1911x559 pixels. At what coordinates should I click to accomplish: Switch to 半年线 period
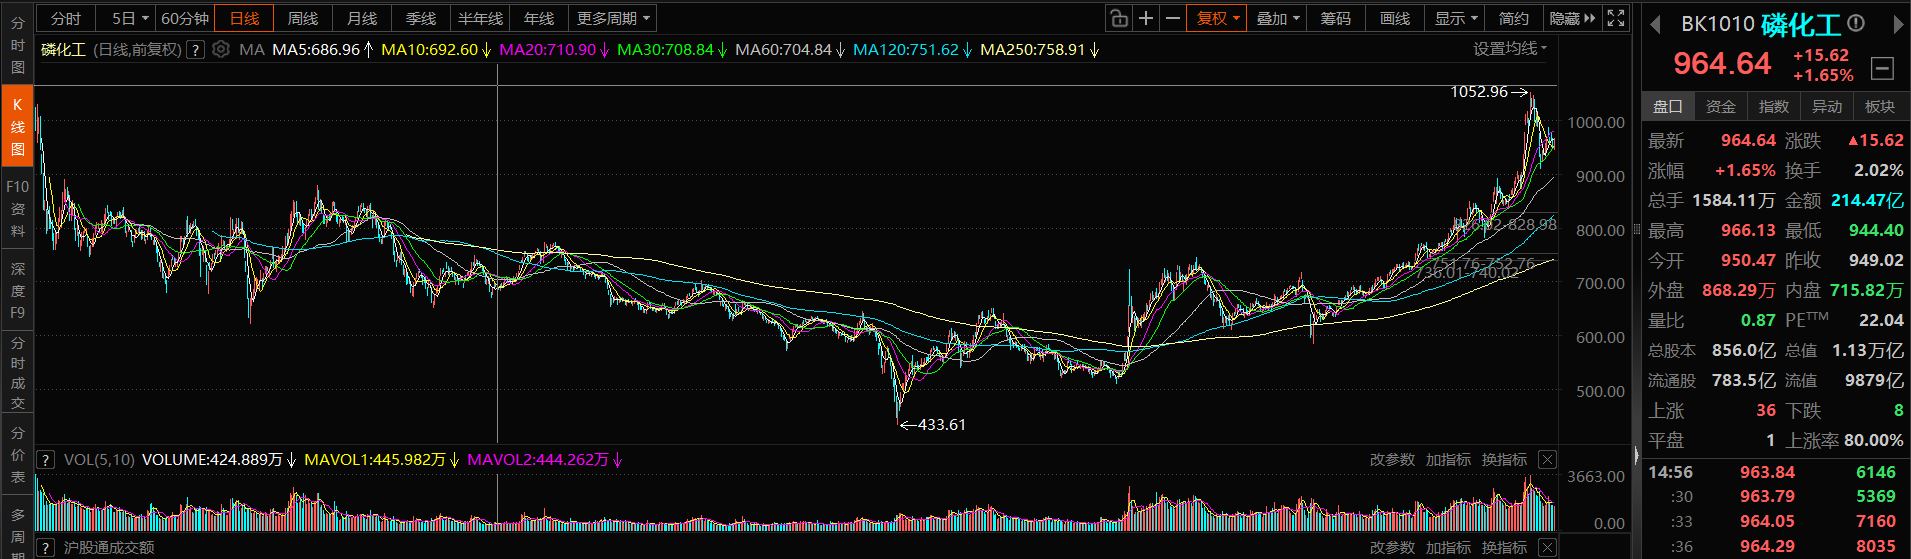(480, 18)
